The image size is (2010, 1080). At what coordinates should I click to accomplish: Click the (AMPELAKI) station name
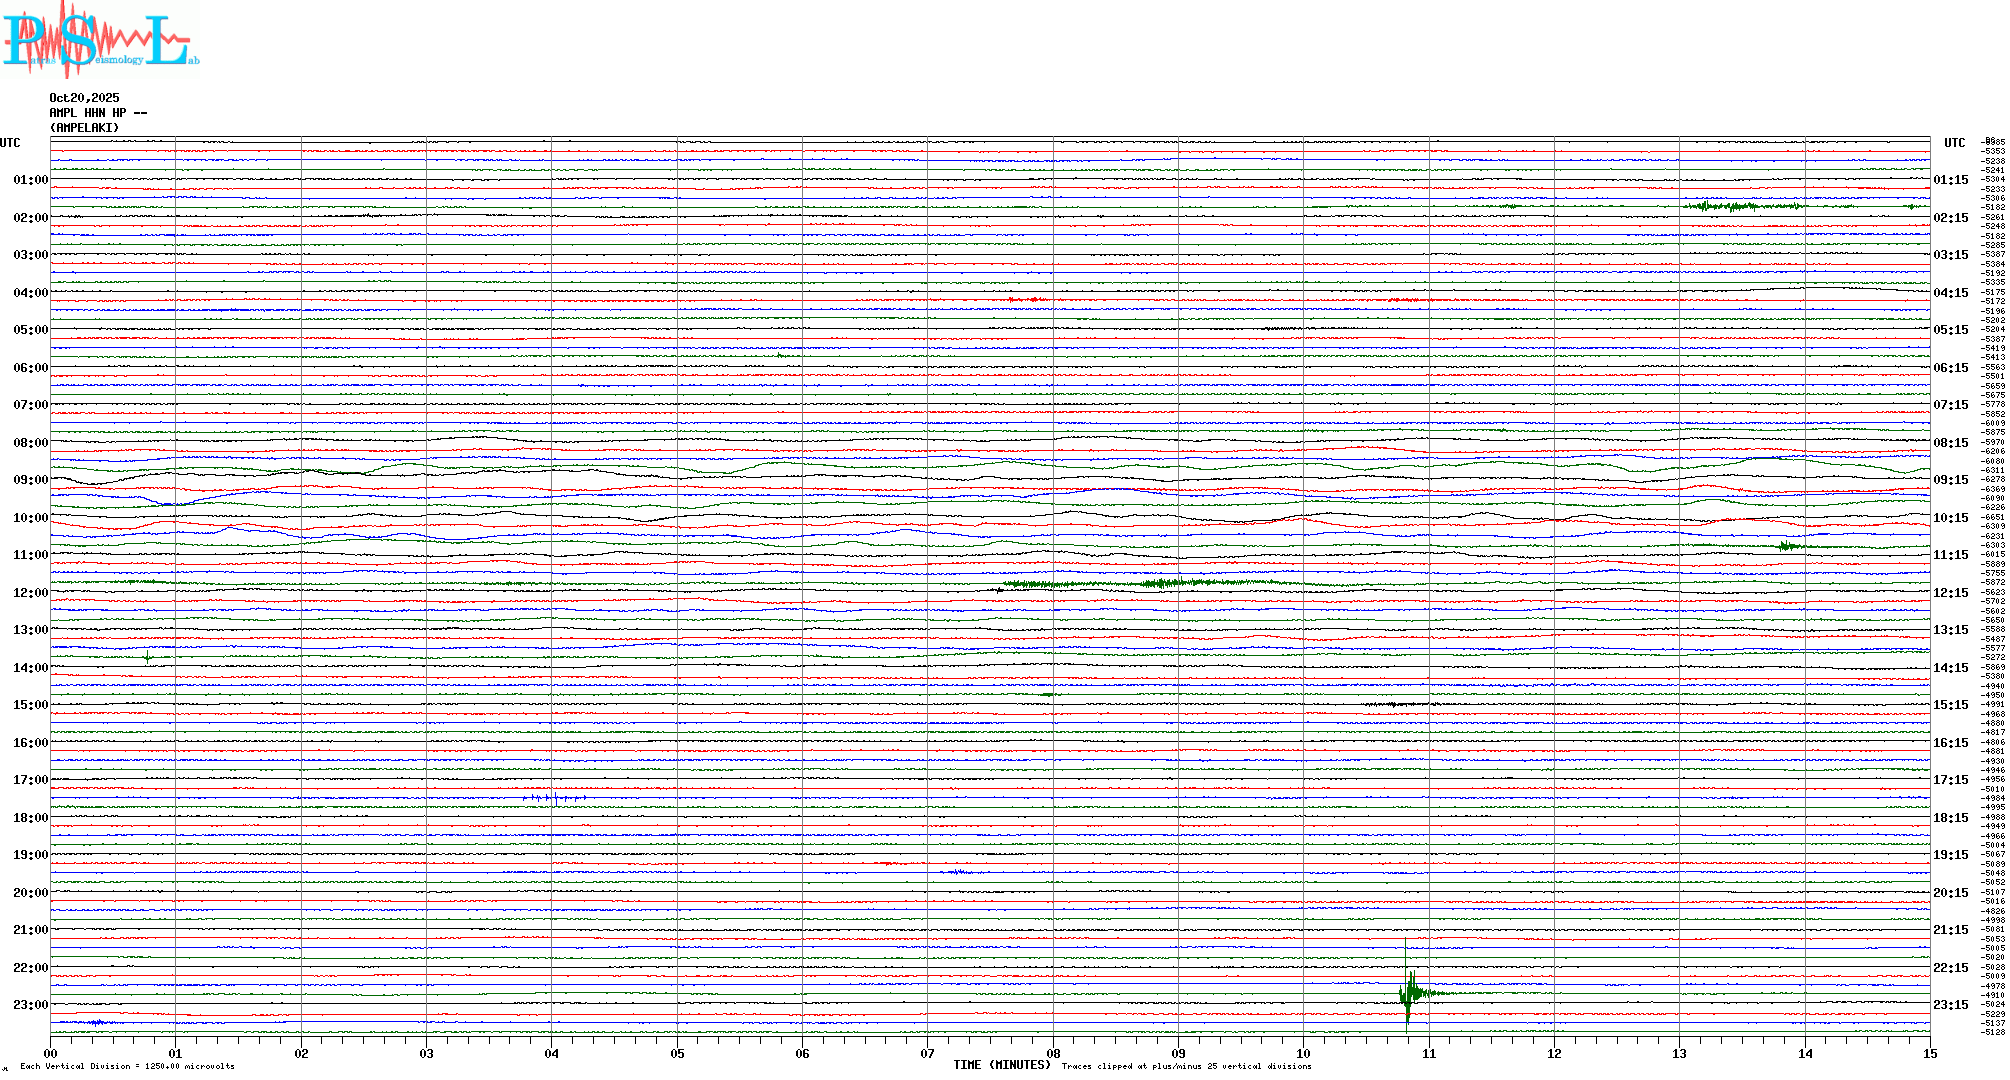click(84, 128)
